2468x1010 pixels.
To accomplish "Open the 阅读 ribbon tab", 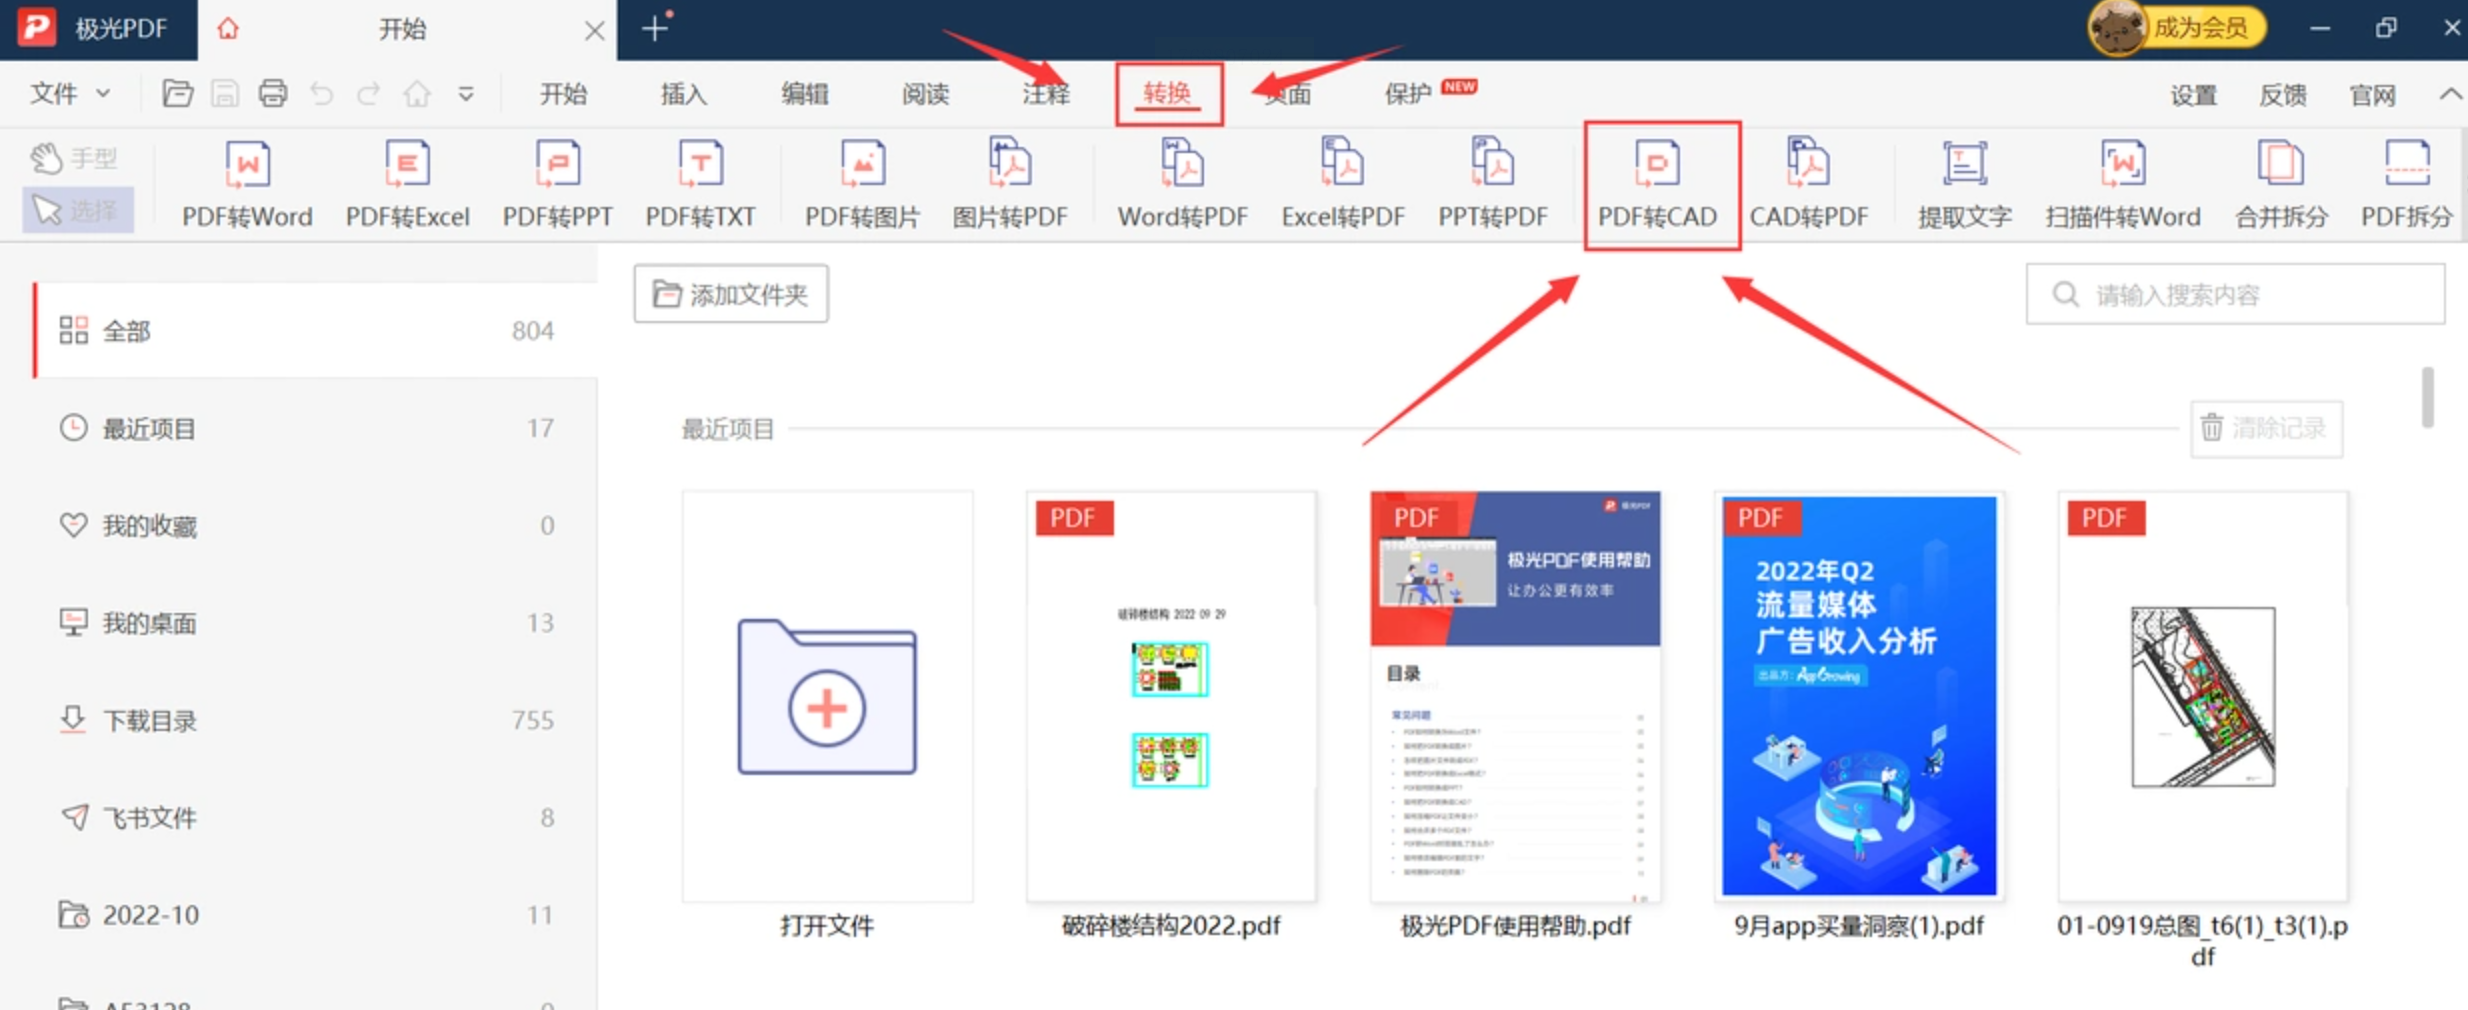I will (925, 94).
